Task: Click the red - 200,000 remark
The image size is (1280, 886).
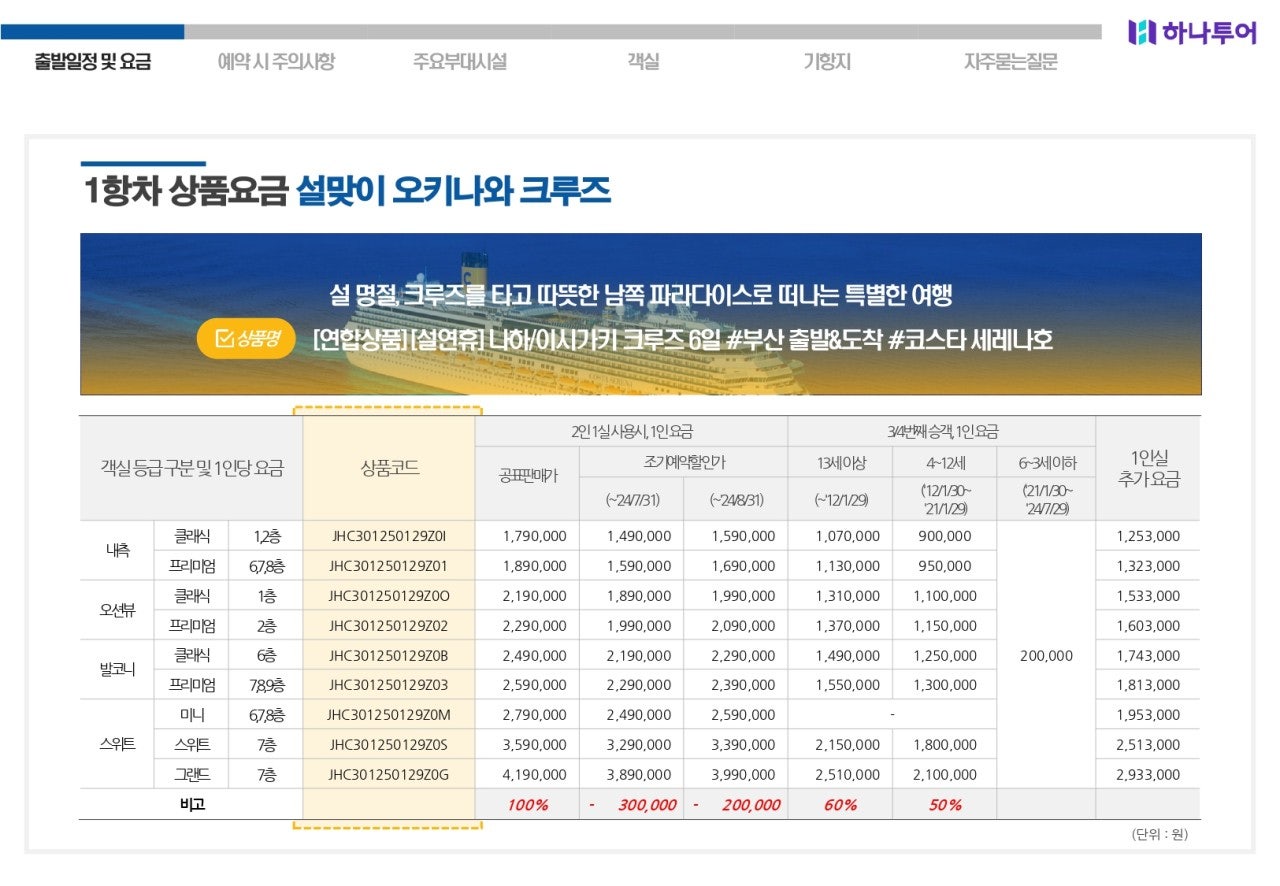Action: 736,805
